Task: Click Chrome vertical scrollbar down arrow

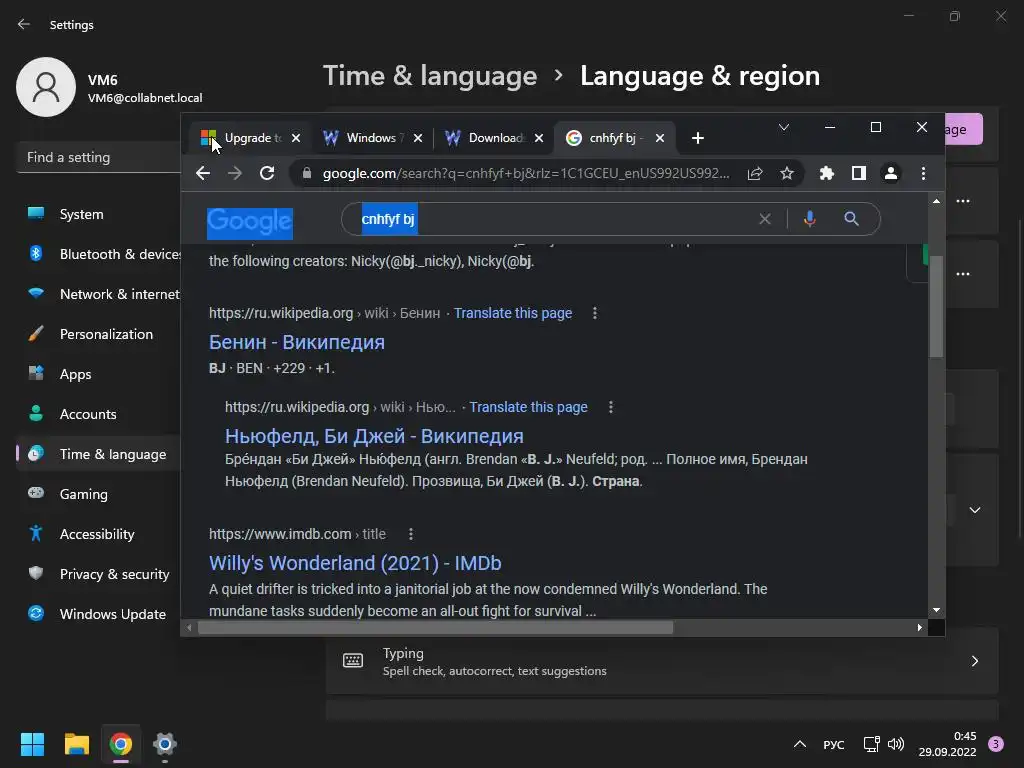Action: 936,611
